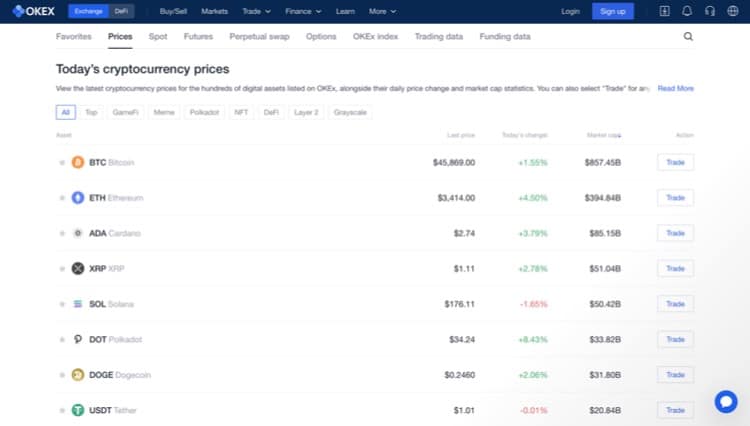Image resolution: width=750 pixels, height=426 pixels.
Task: Sort by Market cap column header
Action: pyautogui.click(x=604, y=135)
